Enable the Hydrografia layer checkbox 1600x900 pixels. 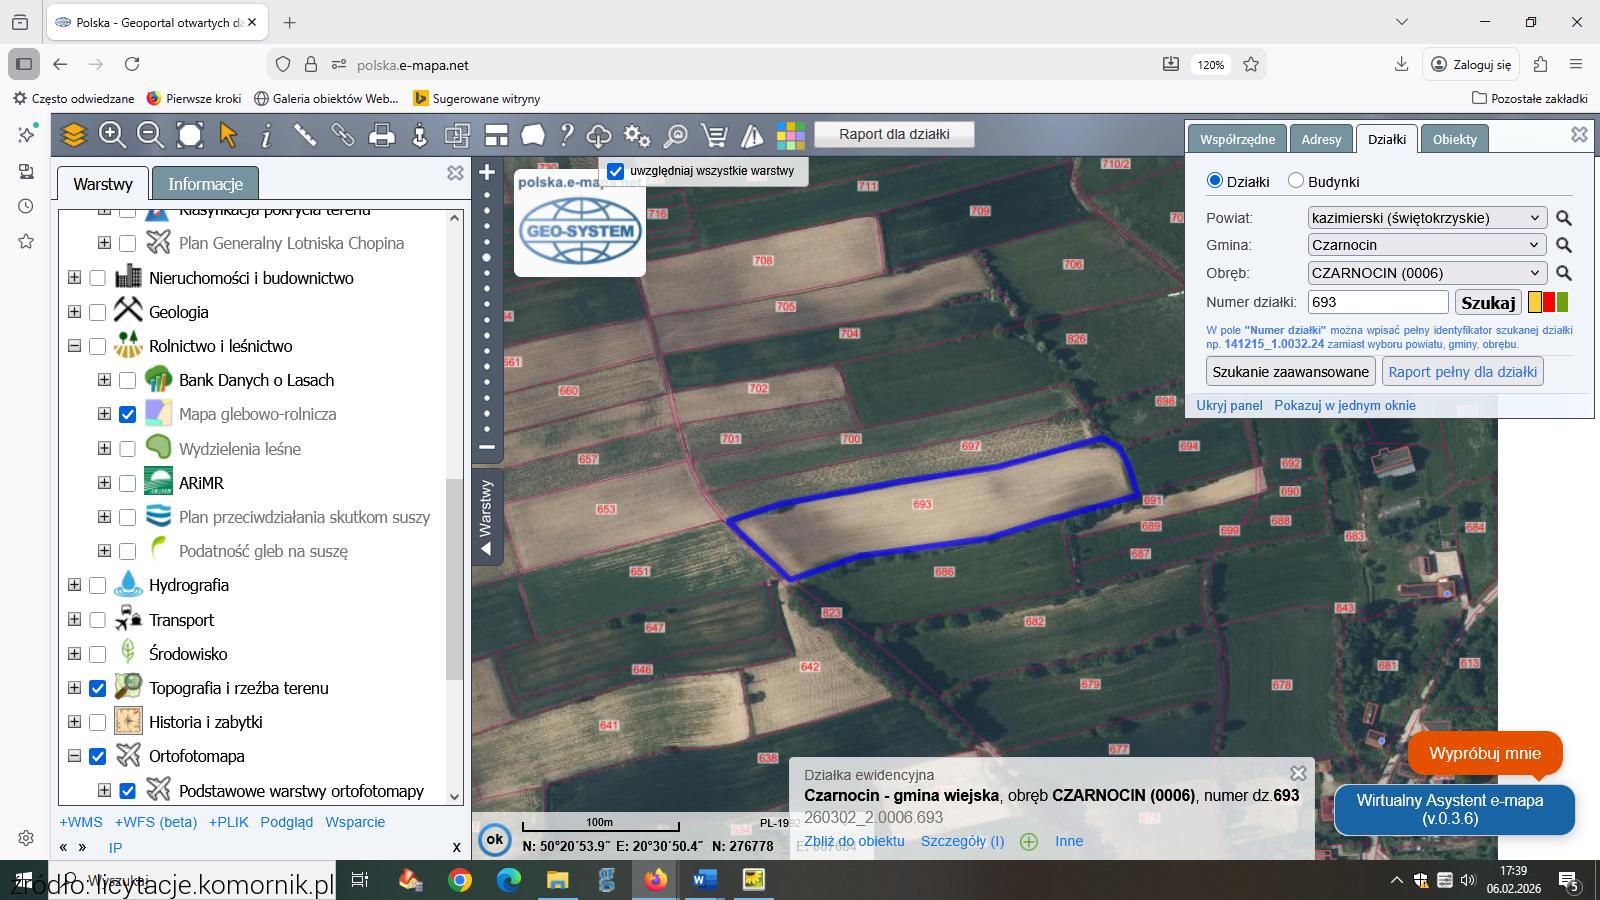pos(97,586)
